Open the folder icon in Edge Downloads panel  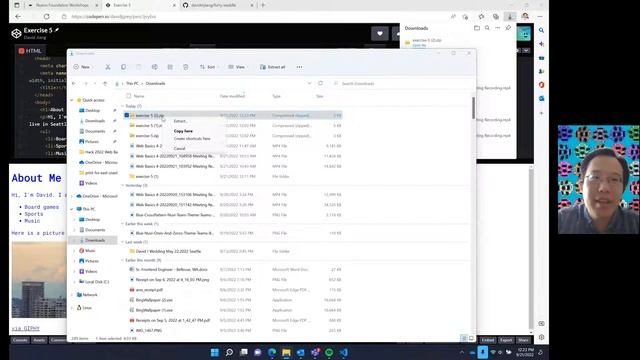click(477, 28)
